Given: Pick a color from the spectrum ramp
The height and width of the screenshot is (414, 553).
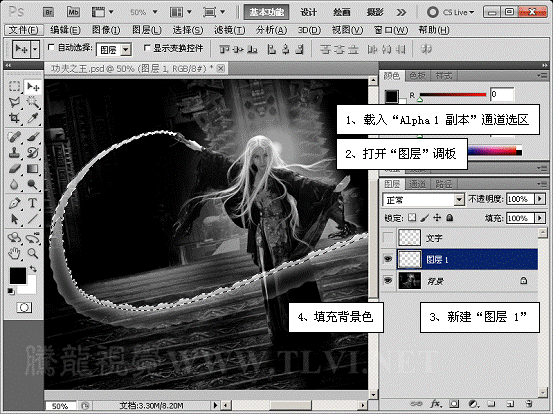Looking at the screenshot, I should click(x=495, y=151).
